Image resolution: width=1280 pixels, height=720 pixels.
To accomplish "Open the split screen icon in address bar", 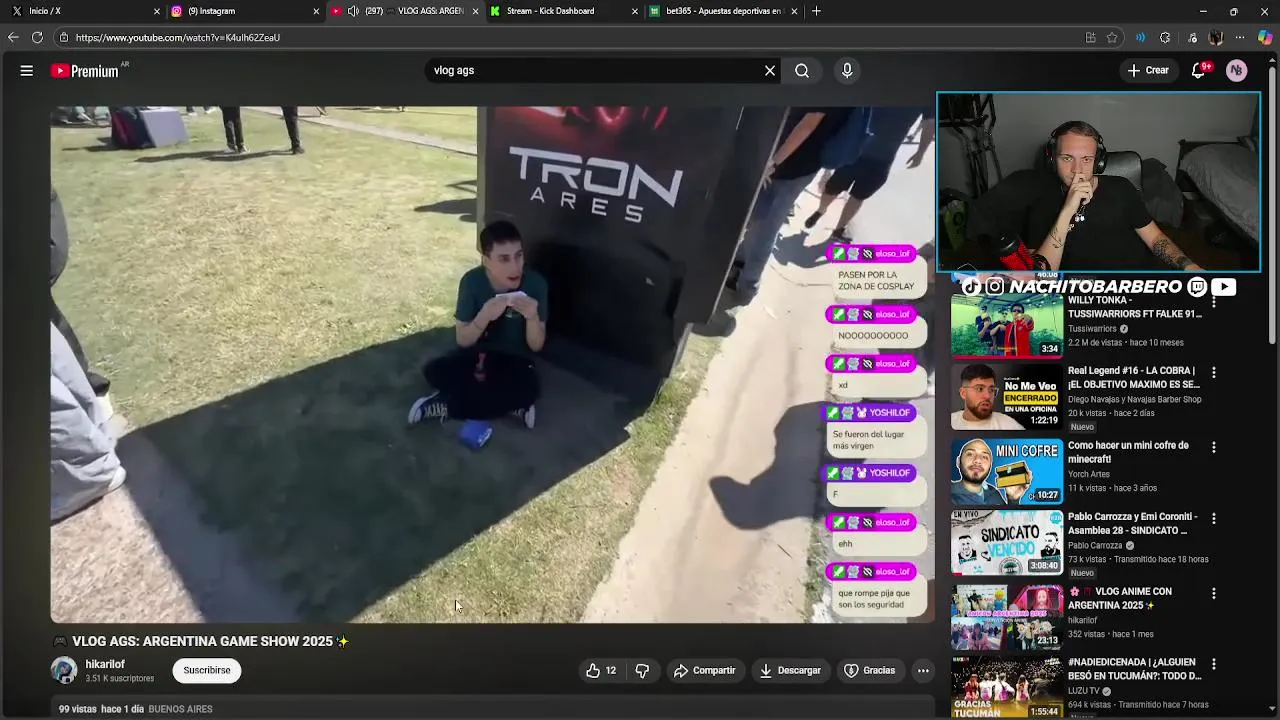I will [1090, 38].
